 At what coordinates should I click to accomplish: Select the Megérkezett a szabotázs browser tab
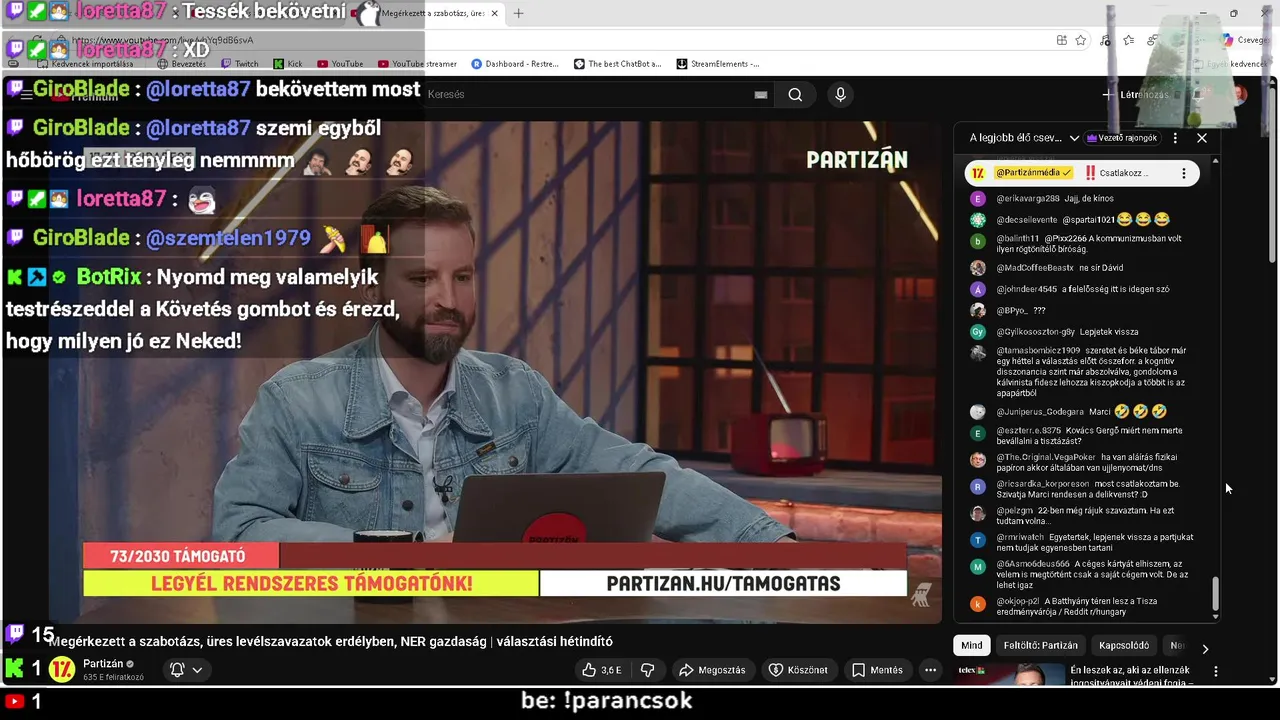(x=435, y=13)
